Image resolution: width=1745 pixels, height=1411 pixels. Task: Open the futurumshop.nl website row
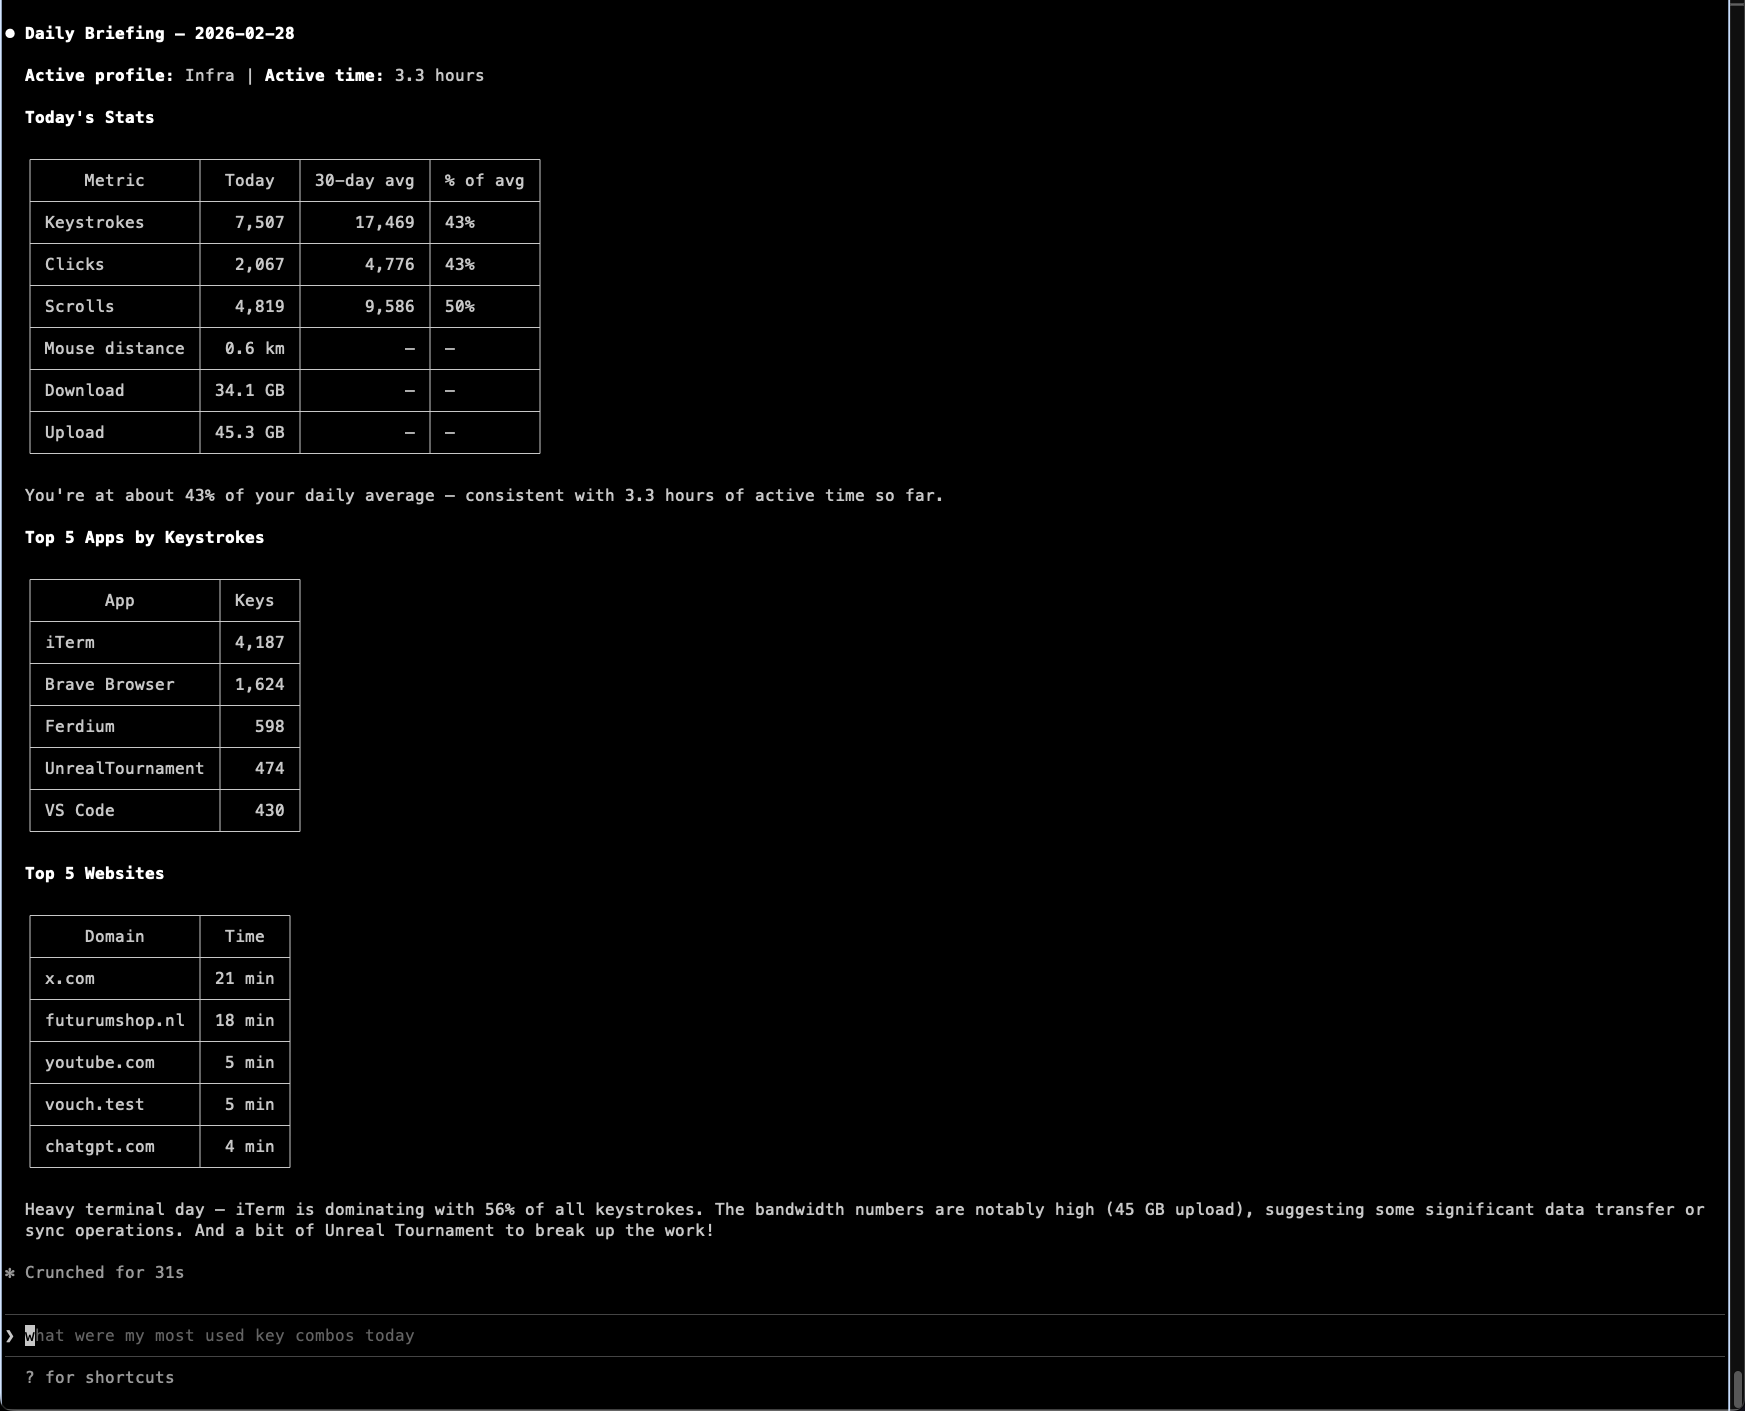pyautogui.click(x=115, y=1020)
